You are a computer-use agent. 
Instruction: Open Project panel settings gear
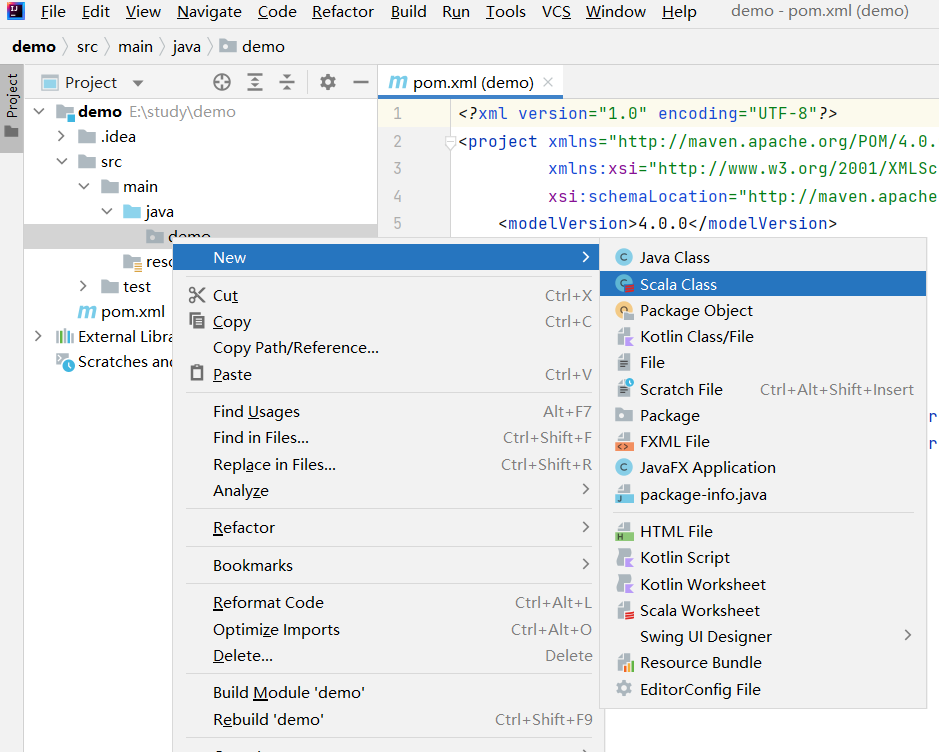[328, 83]
